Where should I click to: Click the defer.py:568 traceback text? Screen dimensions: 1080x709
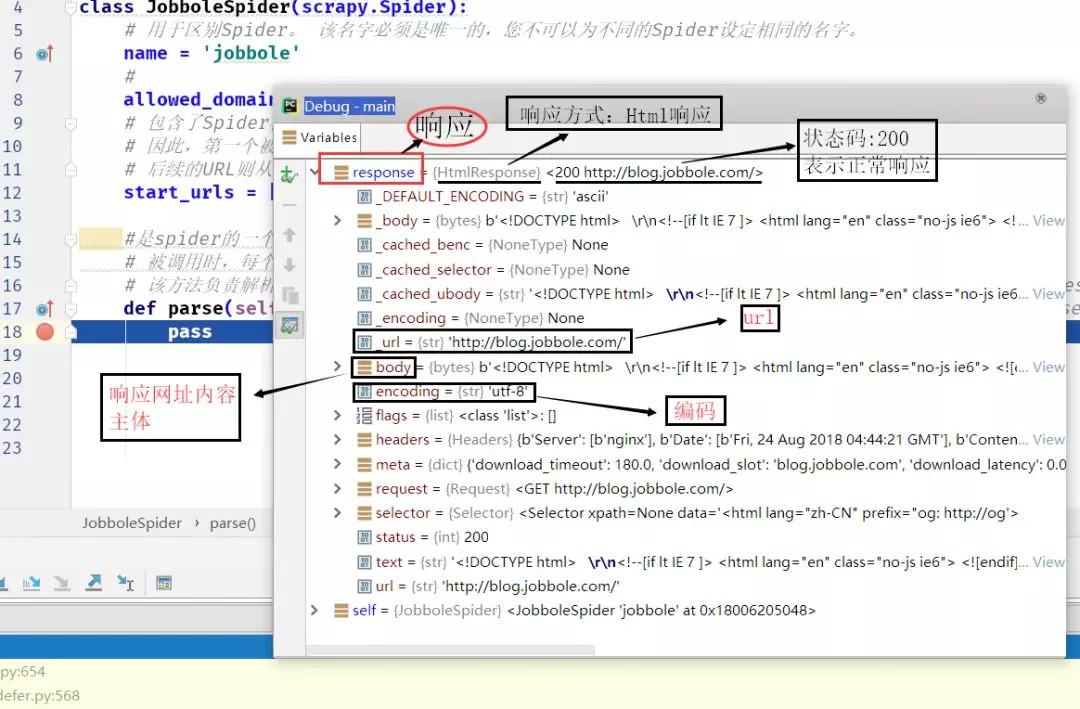39,695
